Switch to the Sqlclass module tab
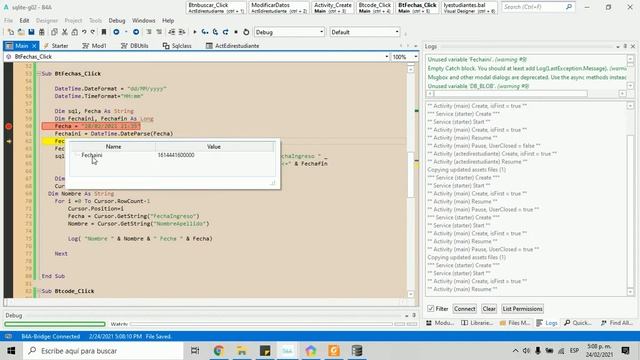 click(177, 46)
